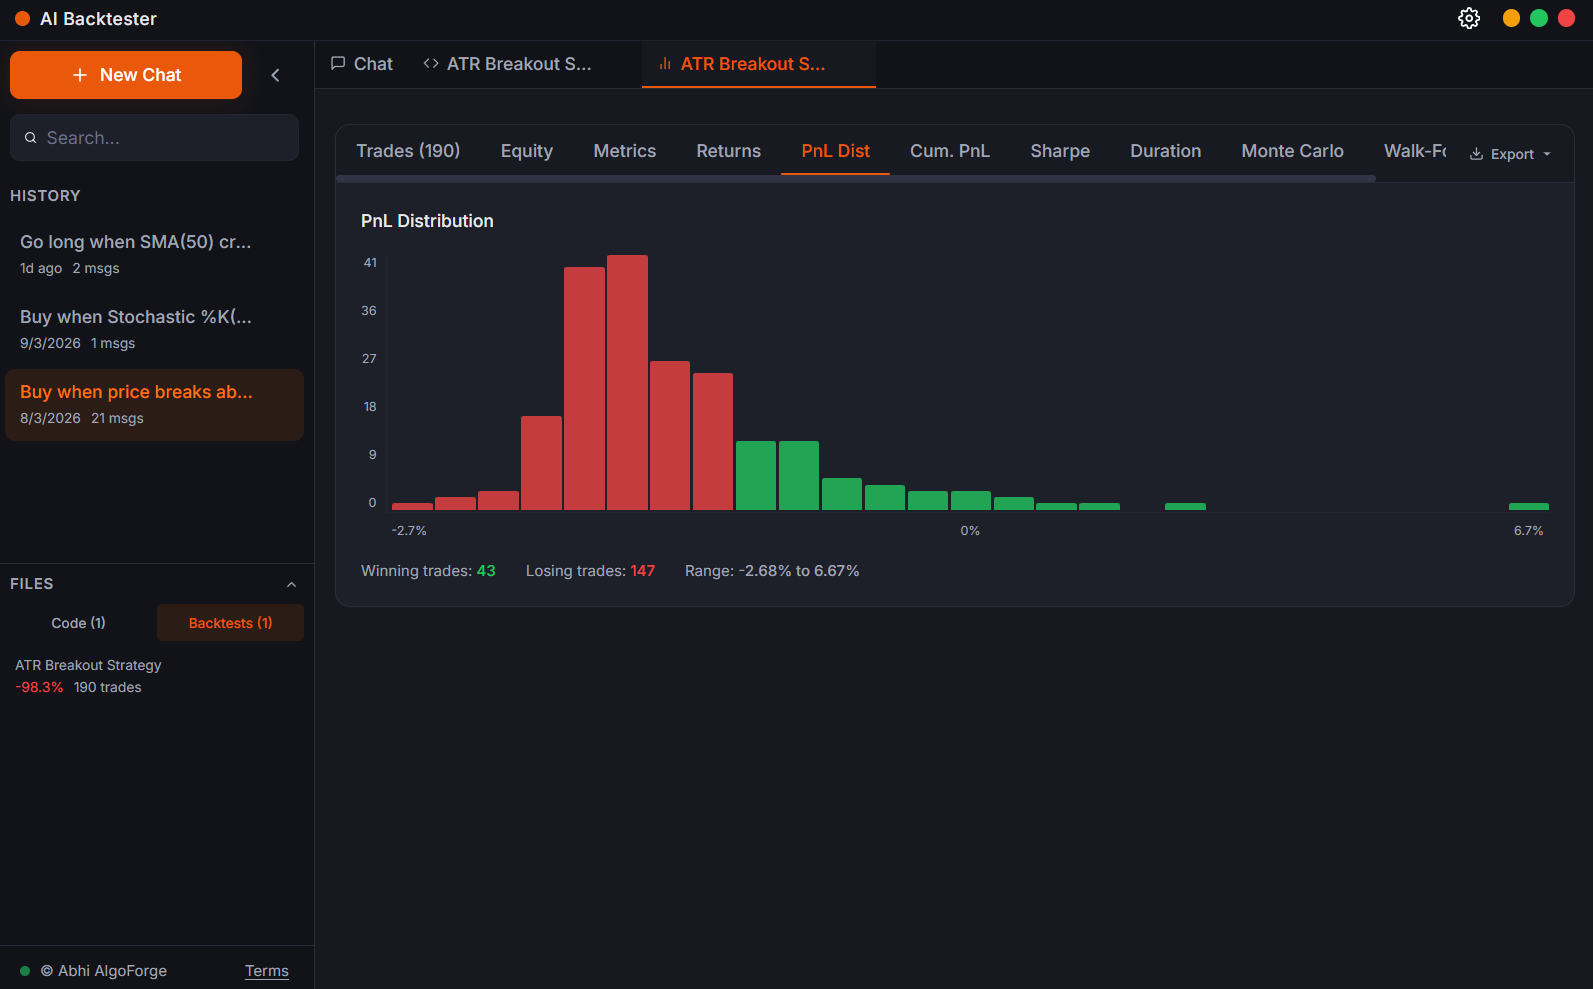Open the settings gear icon
This screenshot has width=1593, height=989.
[x=1468, y=19]
